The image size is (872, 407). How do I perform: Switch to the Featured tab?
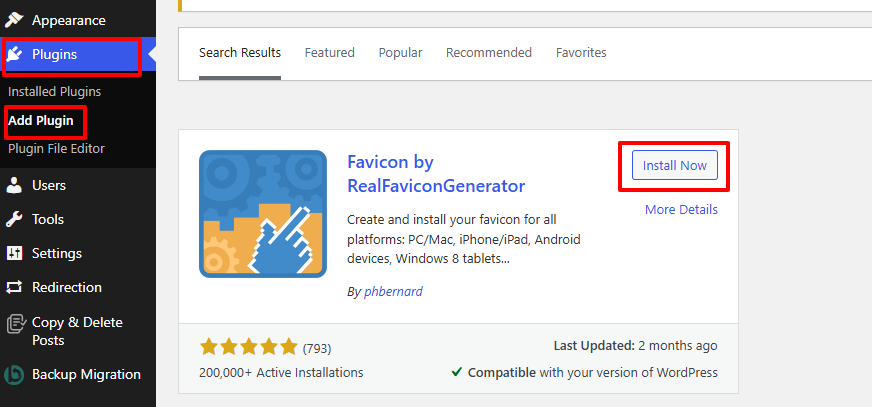pyautogui.click(x=329, y=52)
